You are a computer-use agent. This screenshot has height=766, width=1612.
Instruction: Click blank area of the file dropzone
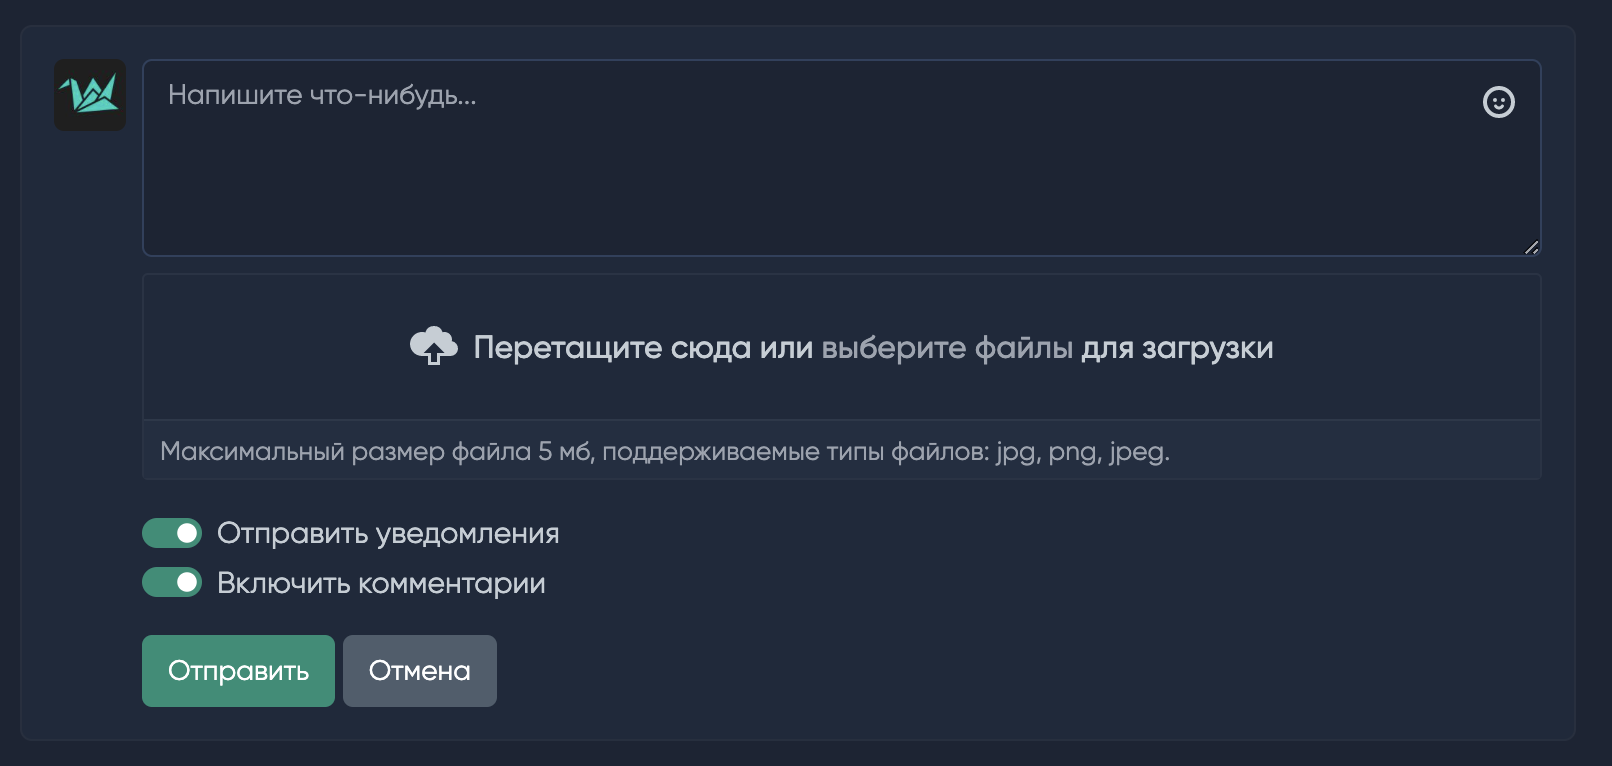[x=842, y=300]
